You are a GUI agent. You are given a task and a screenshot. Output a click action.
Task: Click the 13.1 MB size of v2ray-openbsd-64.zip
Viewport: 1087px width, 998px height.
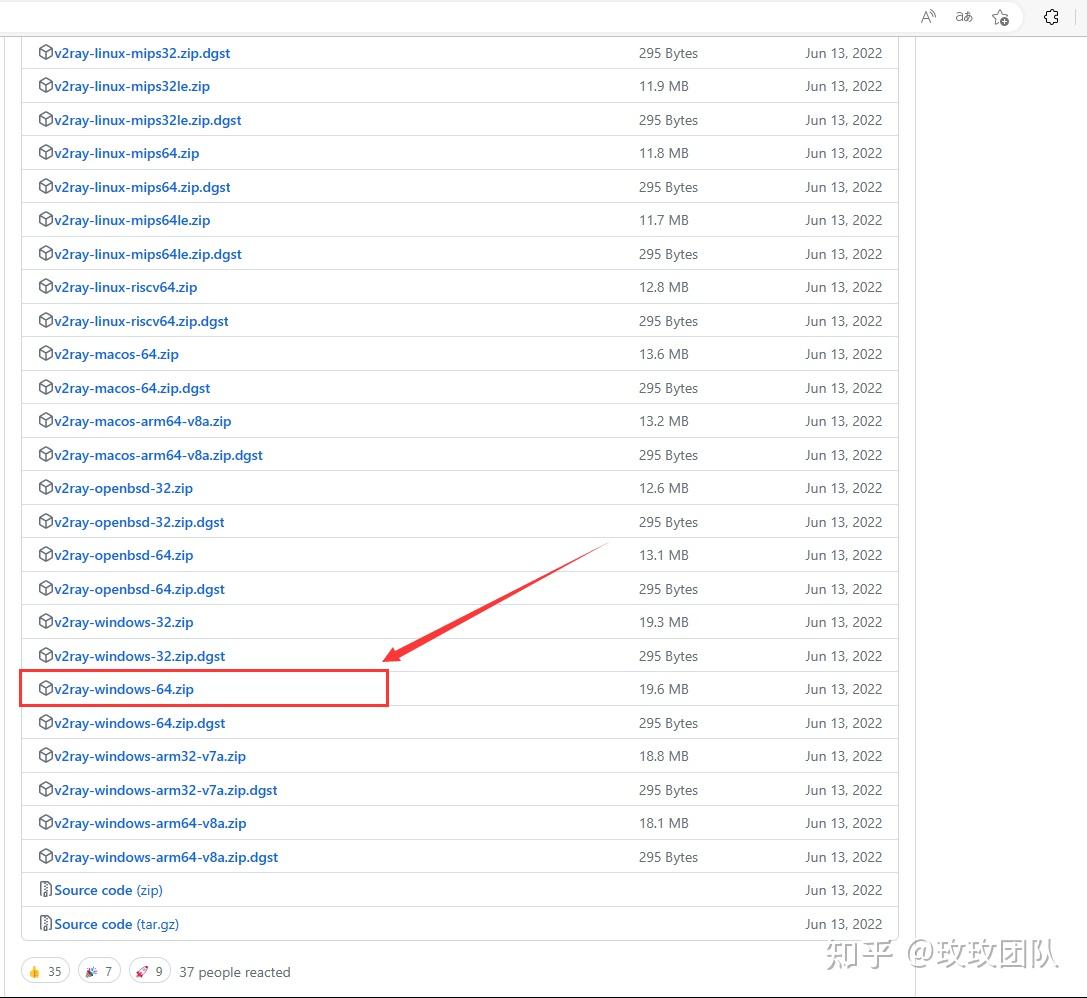[x=663, y=555]
